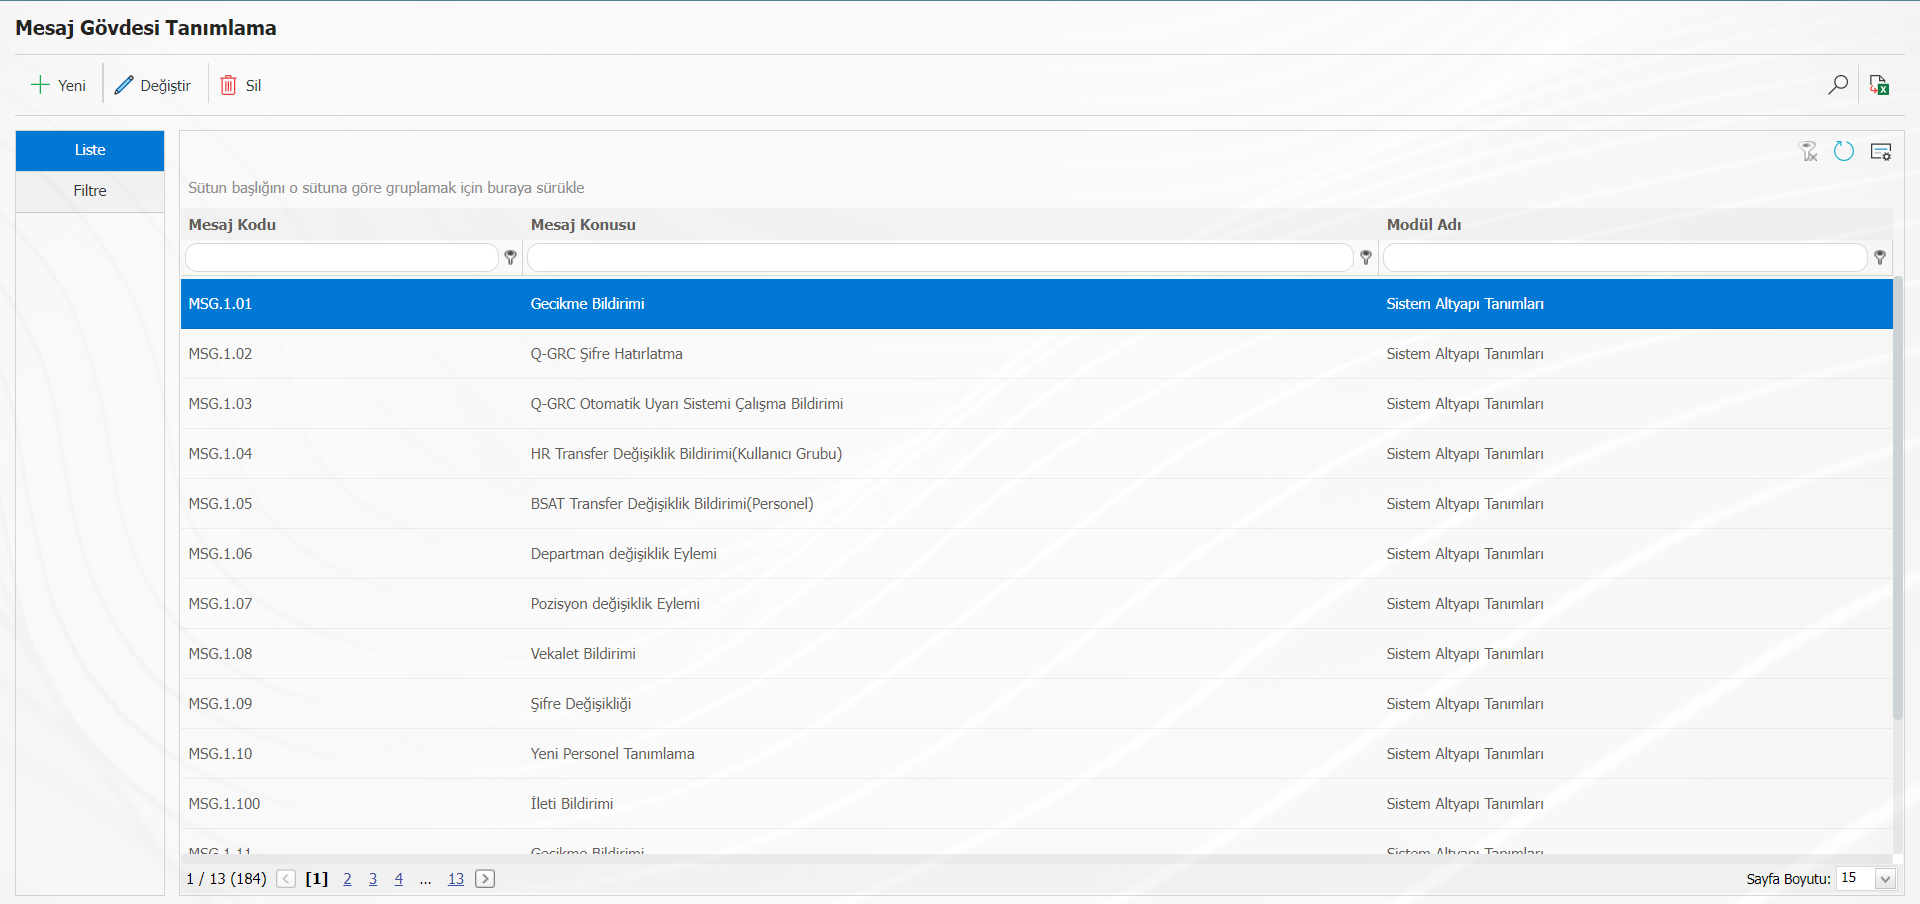Clear filters with the funnel-clear icon
The width and height of the screenshot is (1920, 904).
pyautogui.click(x=1808, y=151)
